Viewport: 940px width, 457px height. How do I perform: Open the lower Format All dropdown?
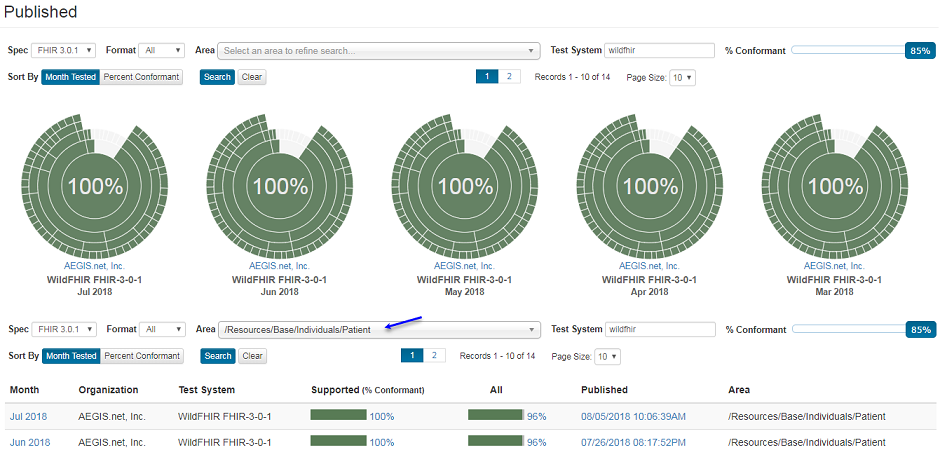click(x=162, y=329)
